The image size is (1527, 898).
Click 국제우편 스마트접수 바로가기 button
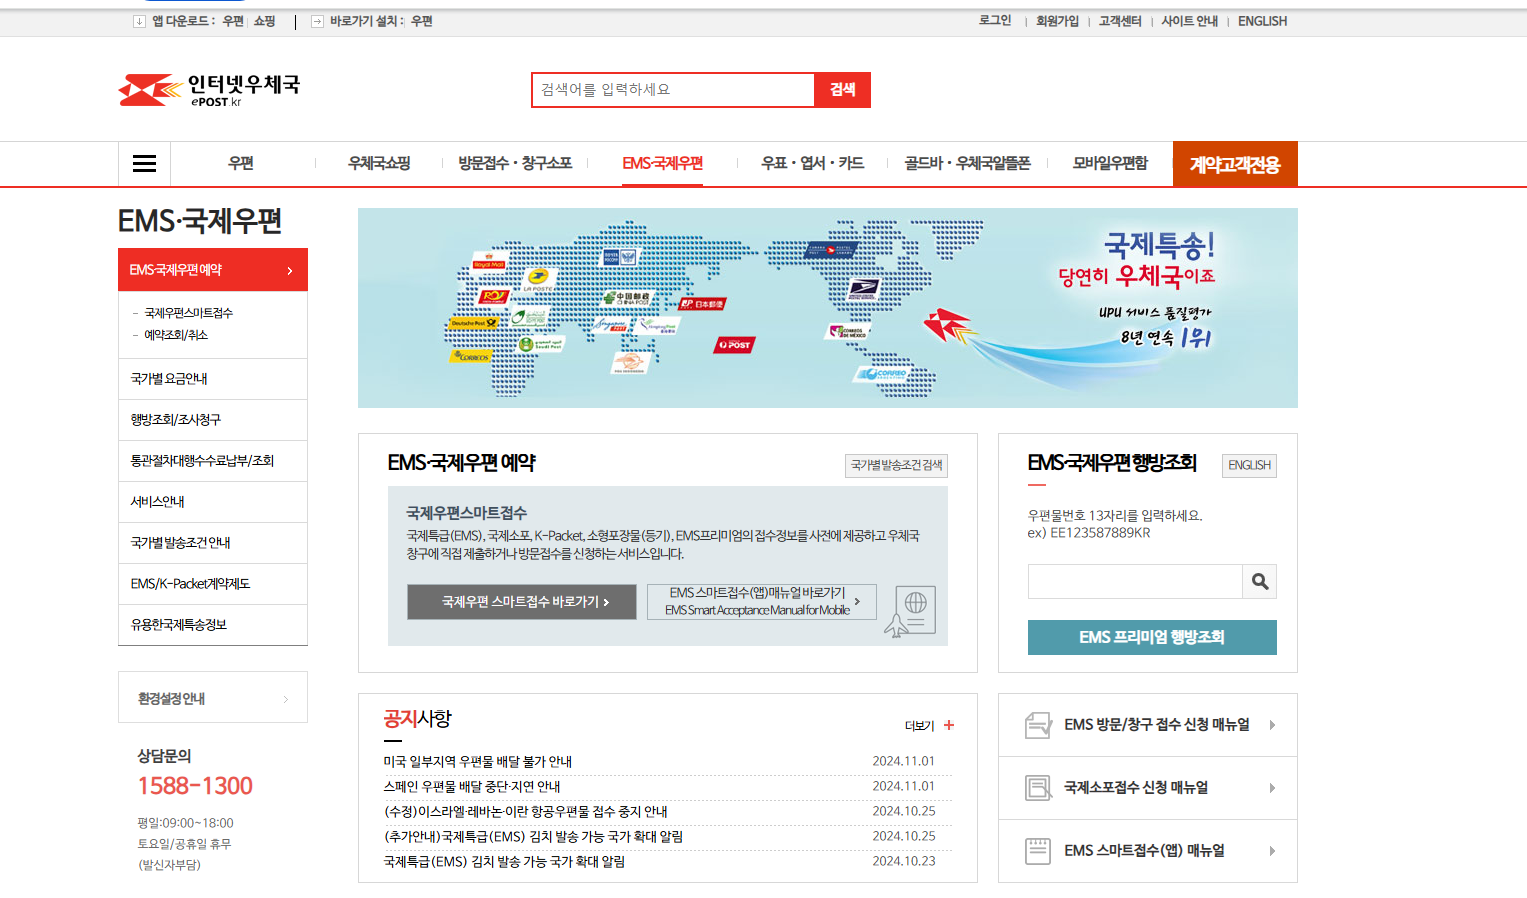pos(522,602)
